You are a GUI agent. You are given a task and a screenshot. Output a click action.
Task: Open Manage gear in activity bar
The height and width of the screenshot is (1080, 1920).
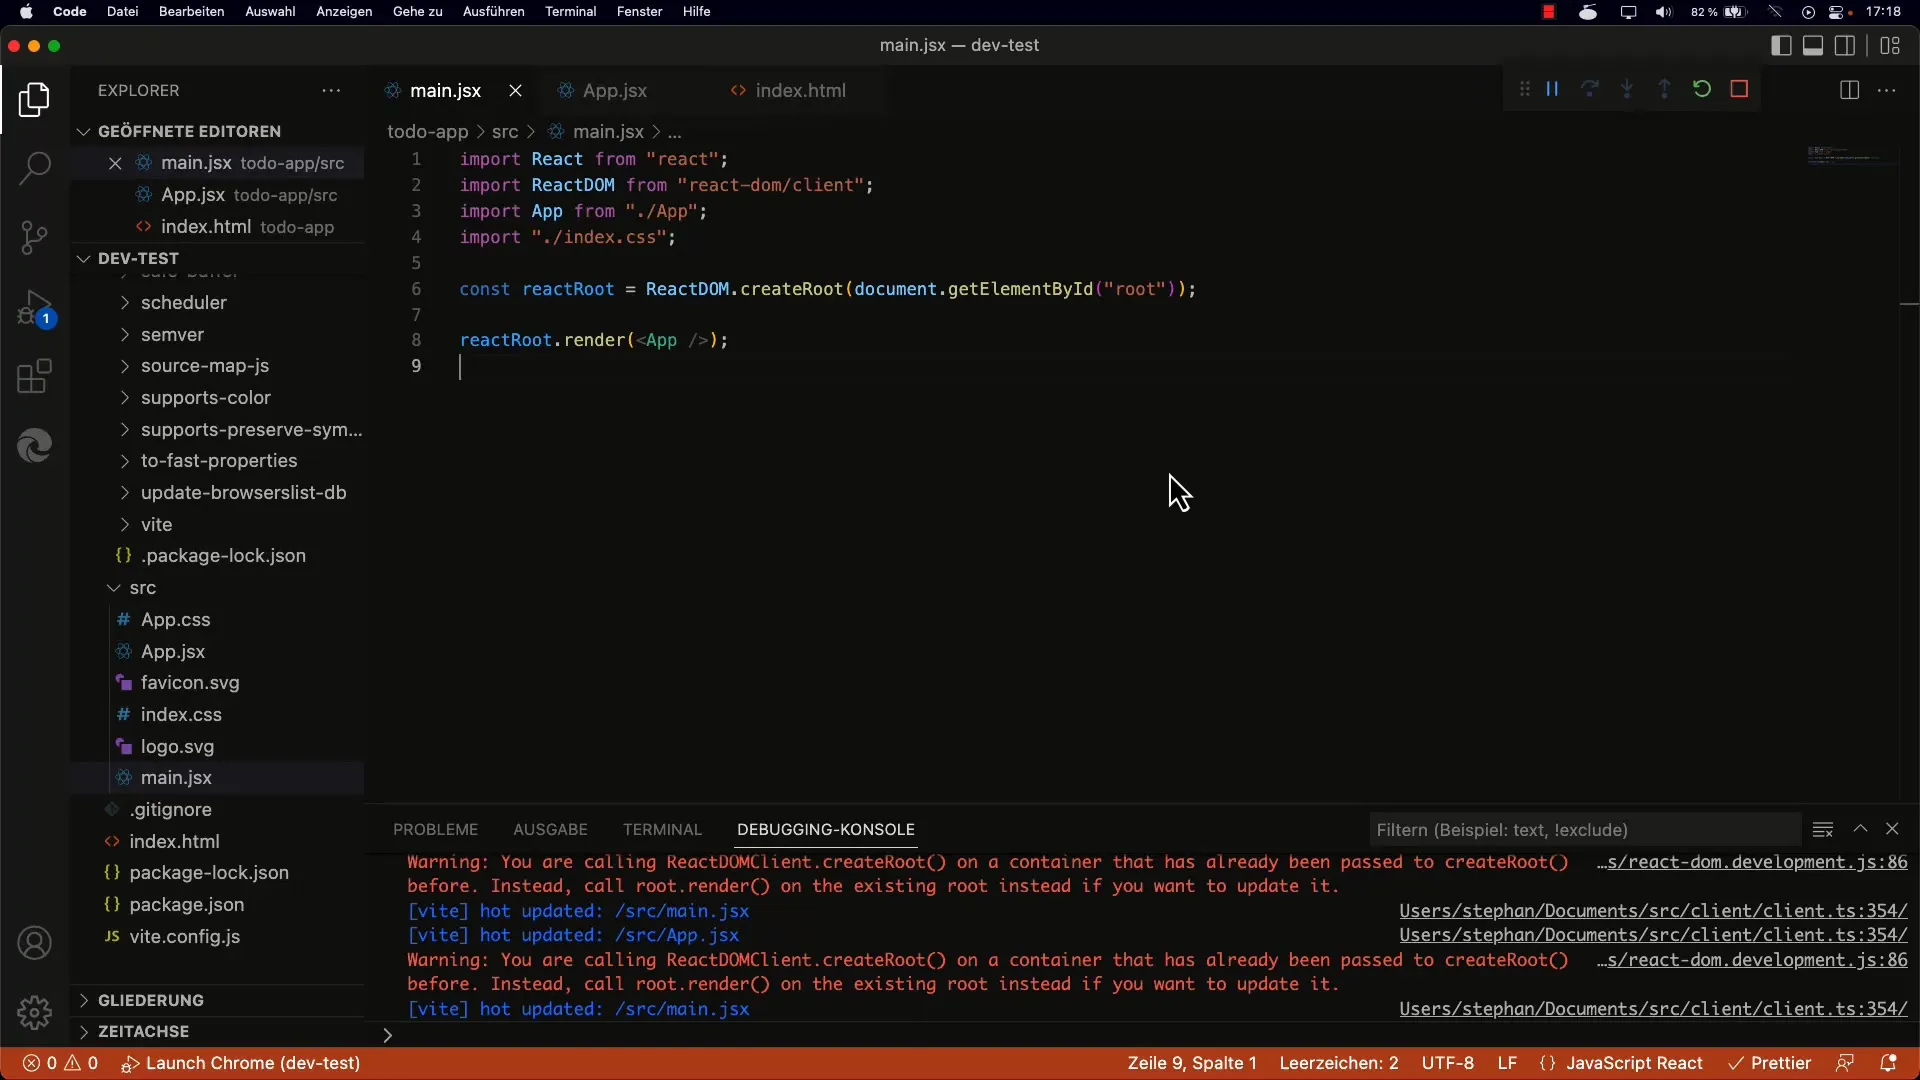click(34, 1012)
